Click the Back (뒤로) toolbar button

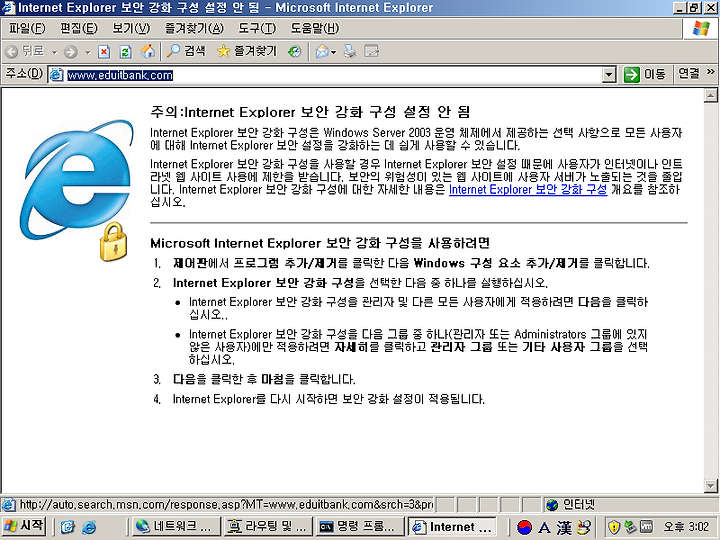tap(25, 51)
